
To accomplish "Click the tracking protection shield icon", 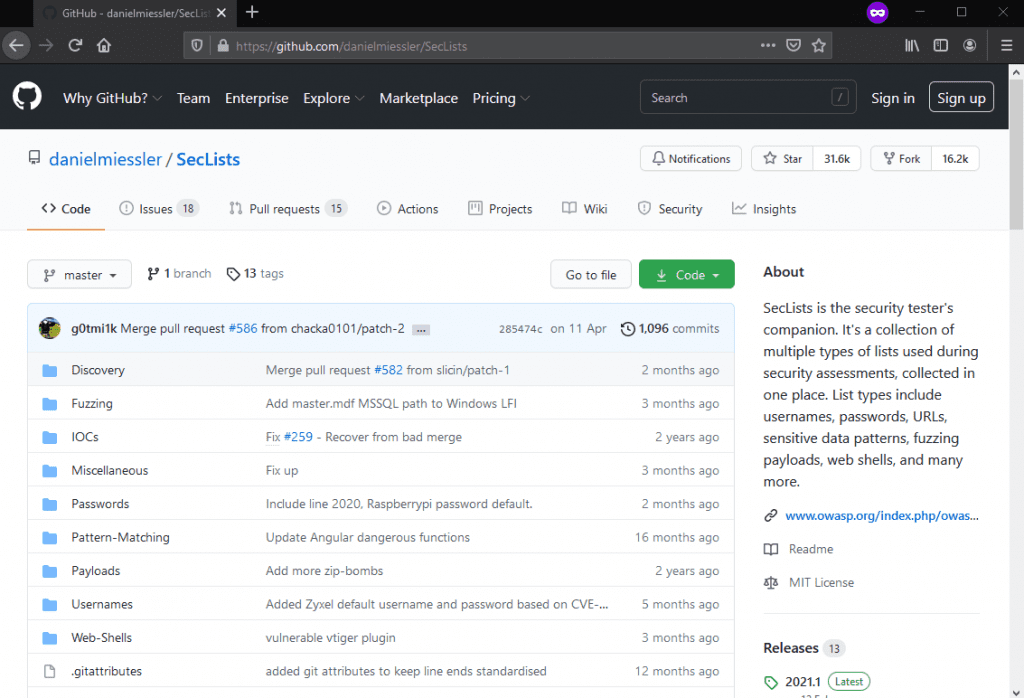I will coord(197,46).
